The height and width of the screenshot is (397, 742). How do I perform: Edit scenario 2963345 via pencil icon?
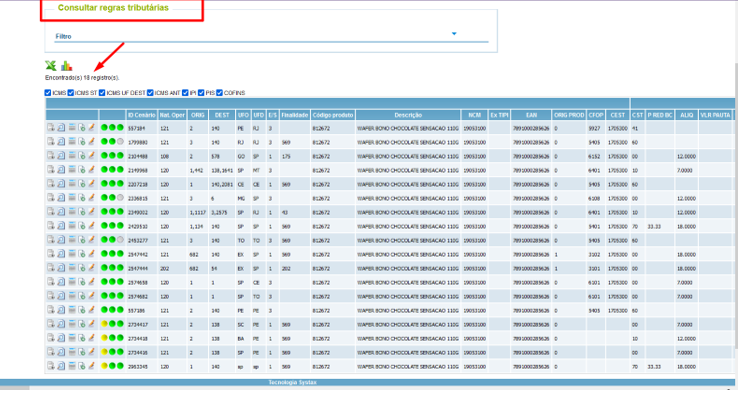click(x=92, y=366)
